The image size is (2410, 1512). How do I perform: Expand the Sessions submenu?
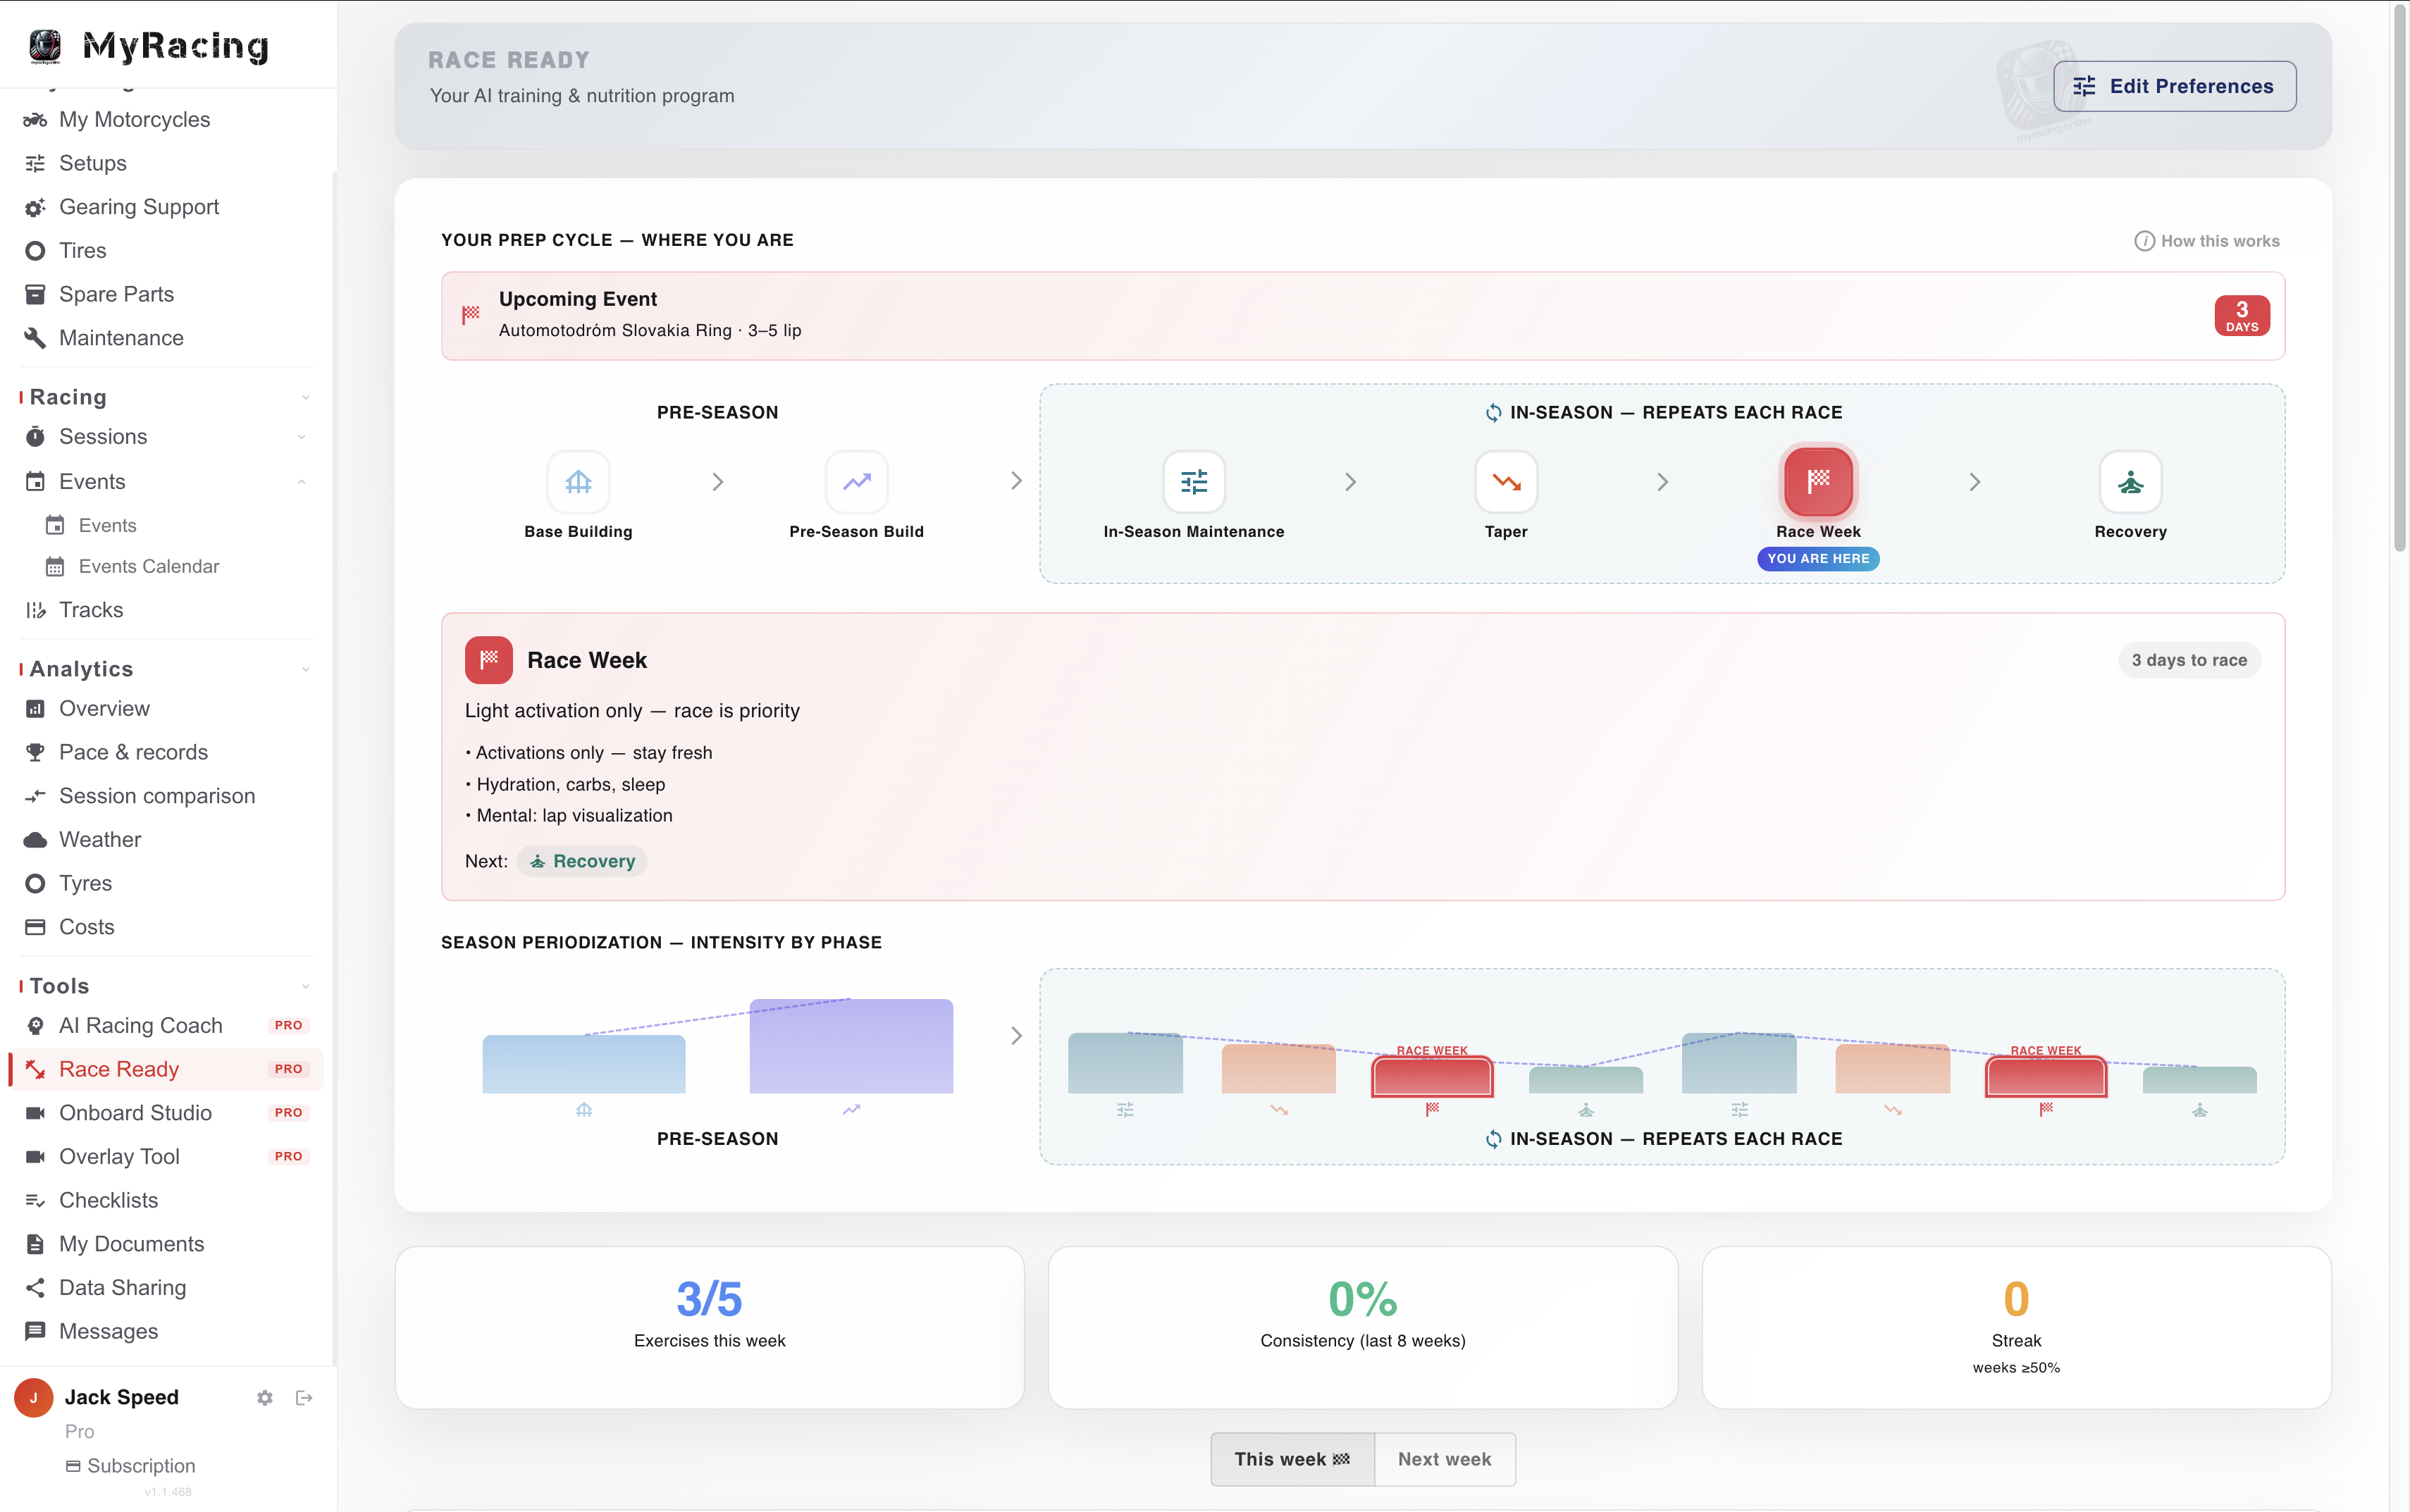[x=301, y=437]
